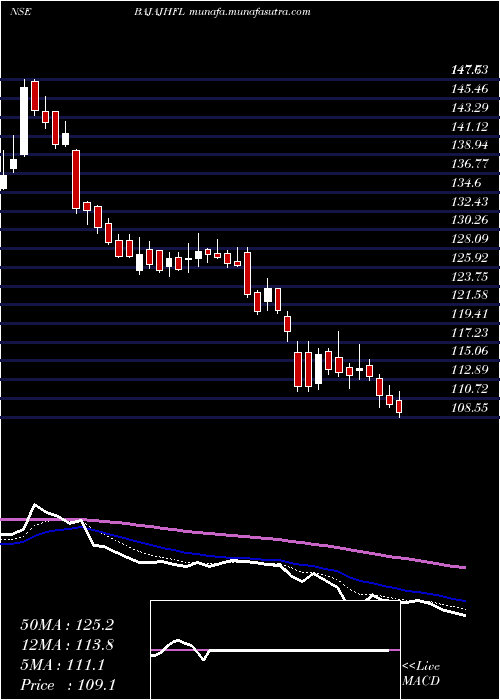Click the 110.72 price axis label
Viewport: 500px width, 700px height.
[469, 390]
